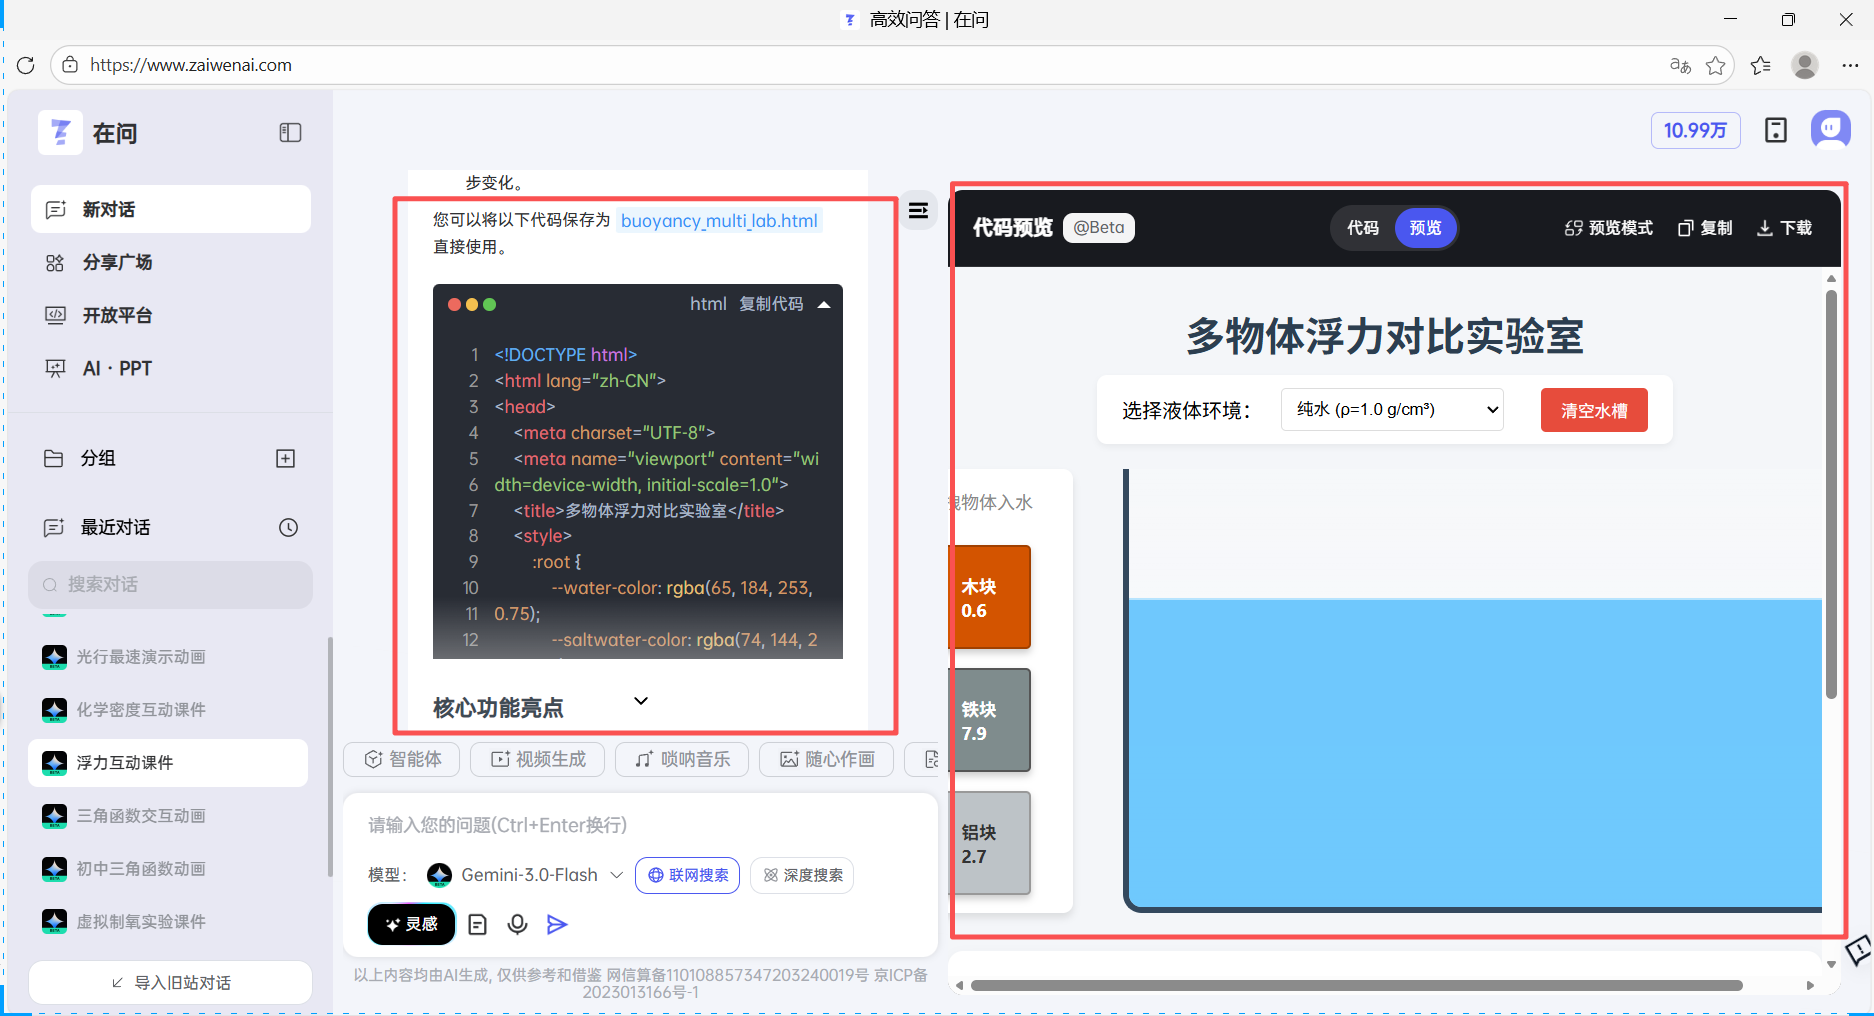The height and width of the screenshot is (1016, 1874).
Task: Enable the 深度搜索 option
Action: coord(801,875)
